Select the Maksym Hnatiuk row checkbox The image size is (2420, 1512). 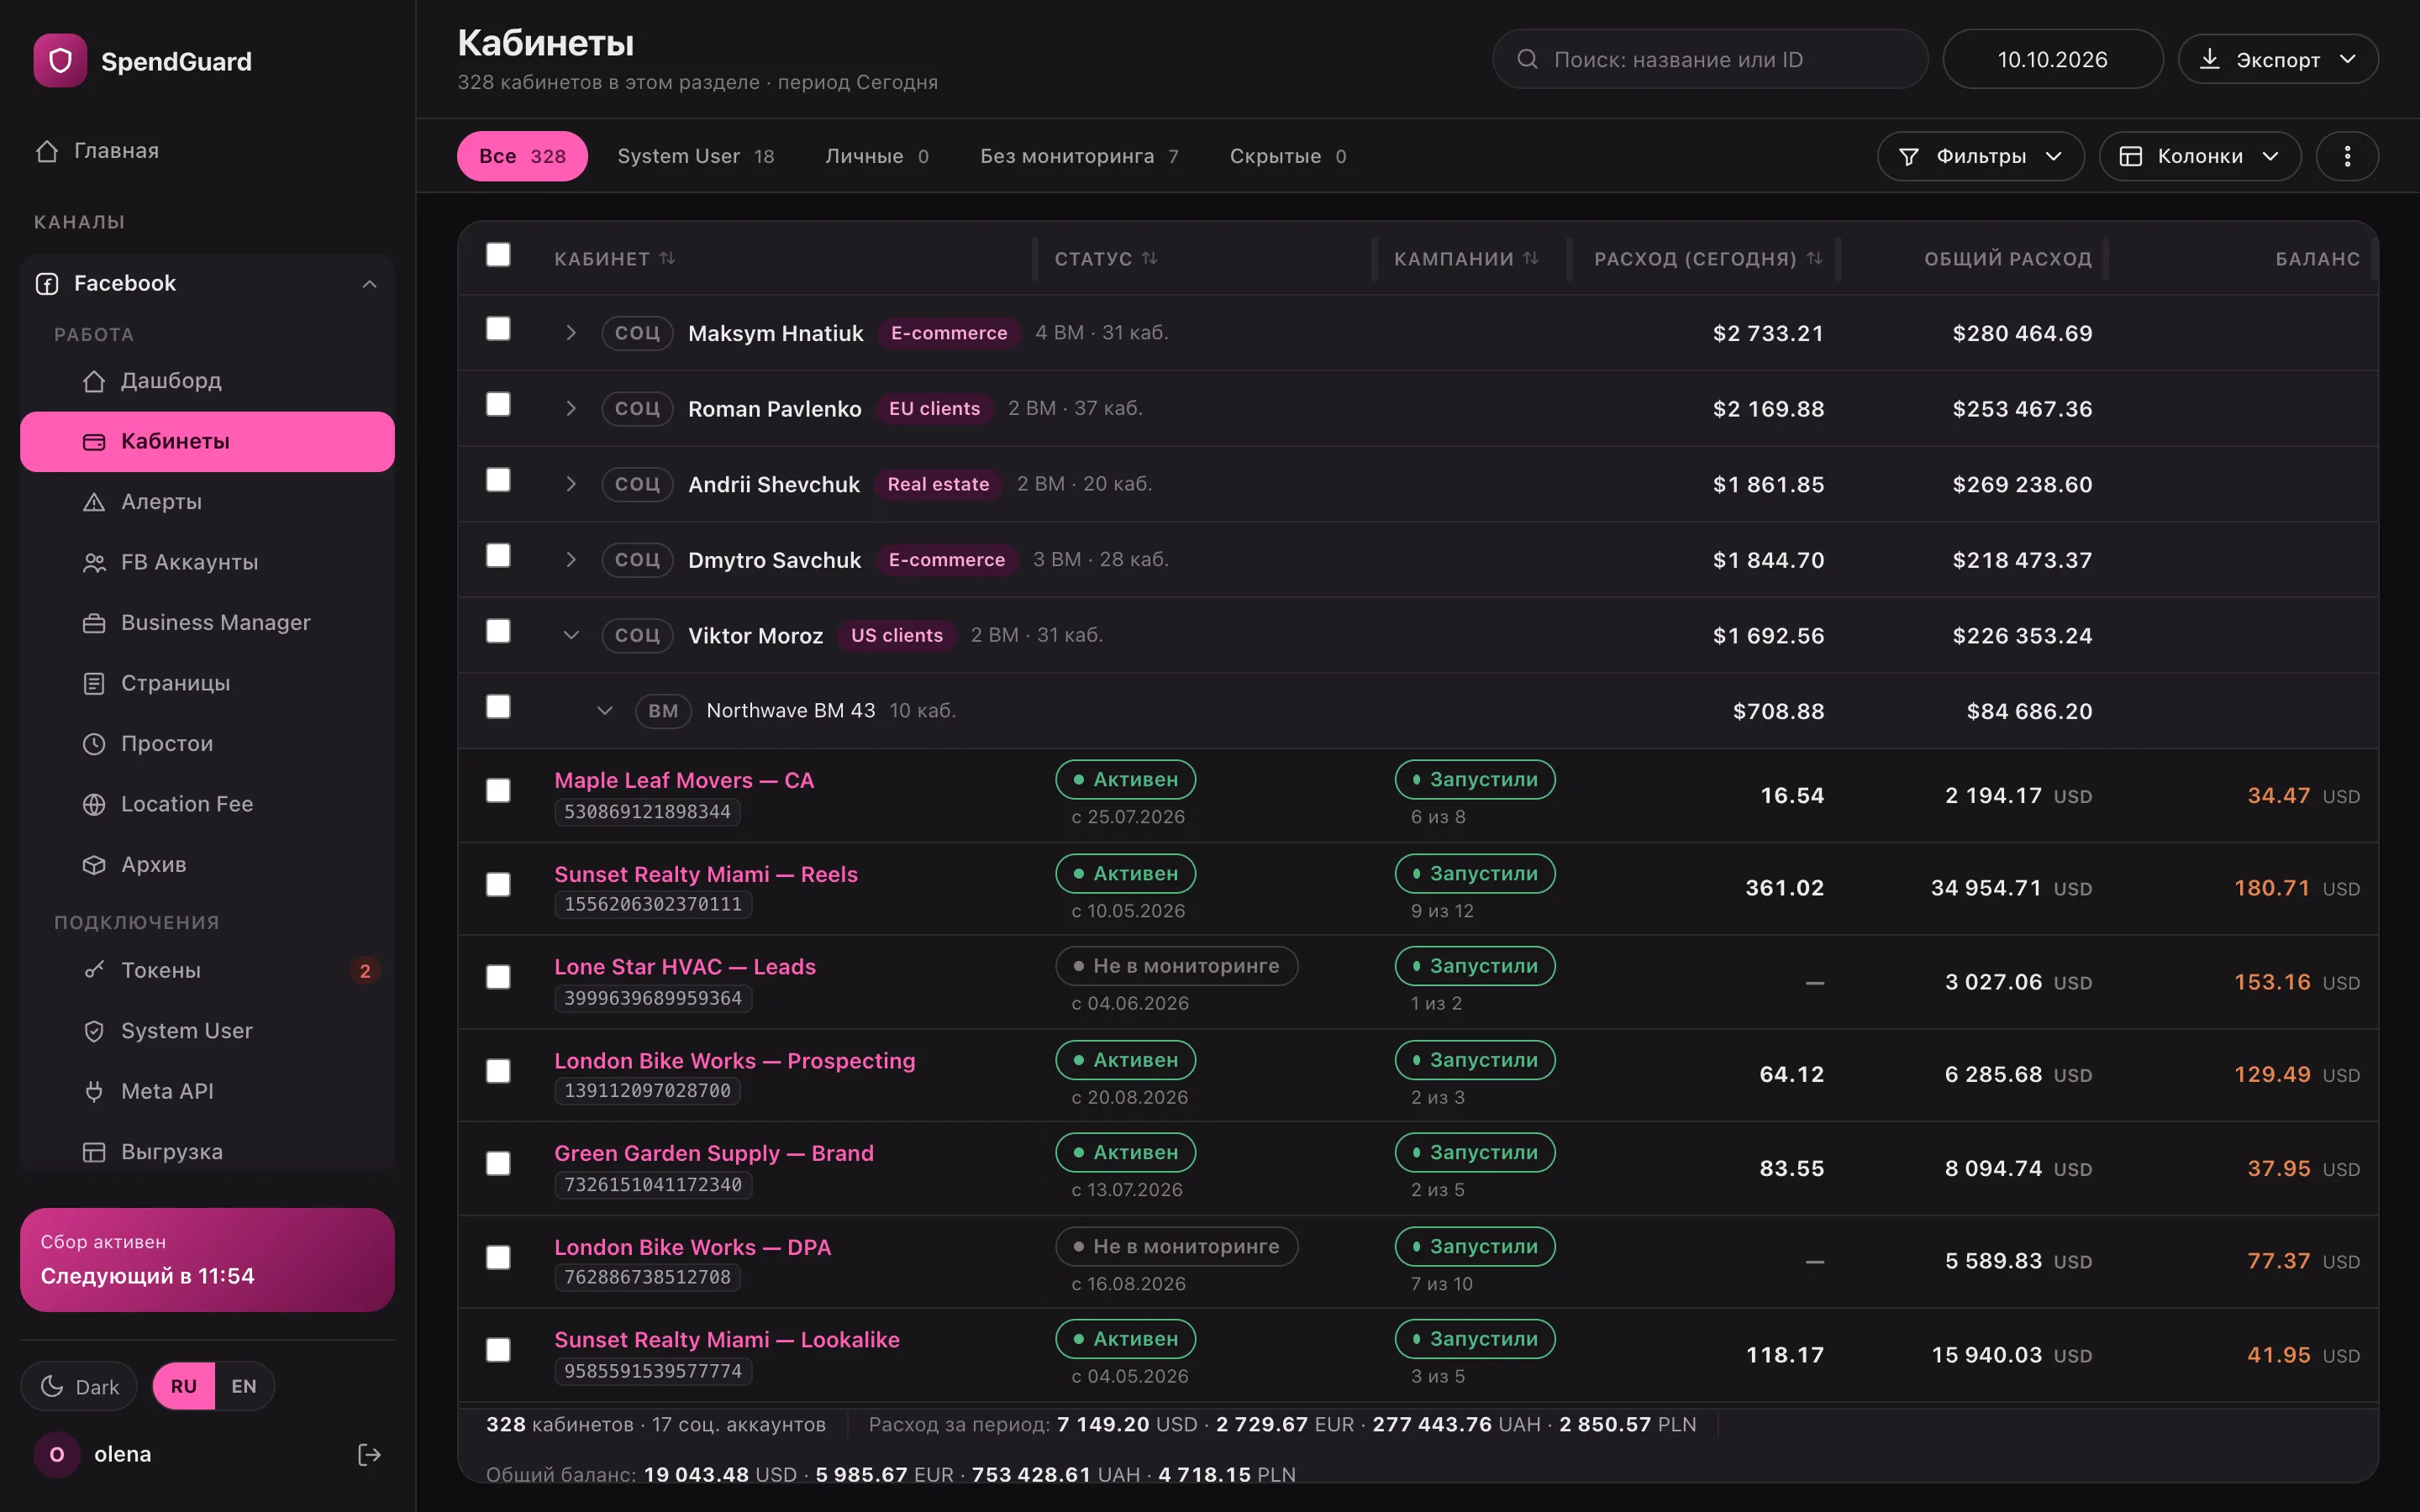[498, 329]
